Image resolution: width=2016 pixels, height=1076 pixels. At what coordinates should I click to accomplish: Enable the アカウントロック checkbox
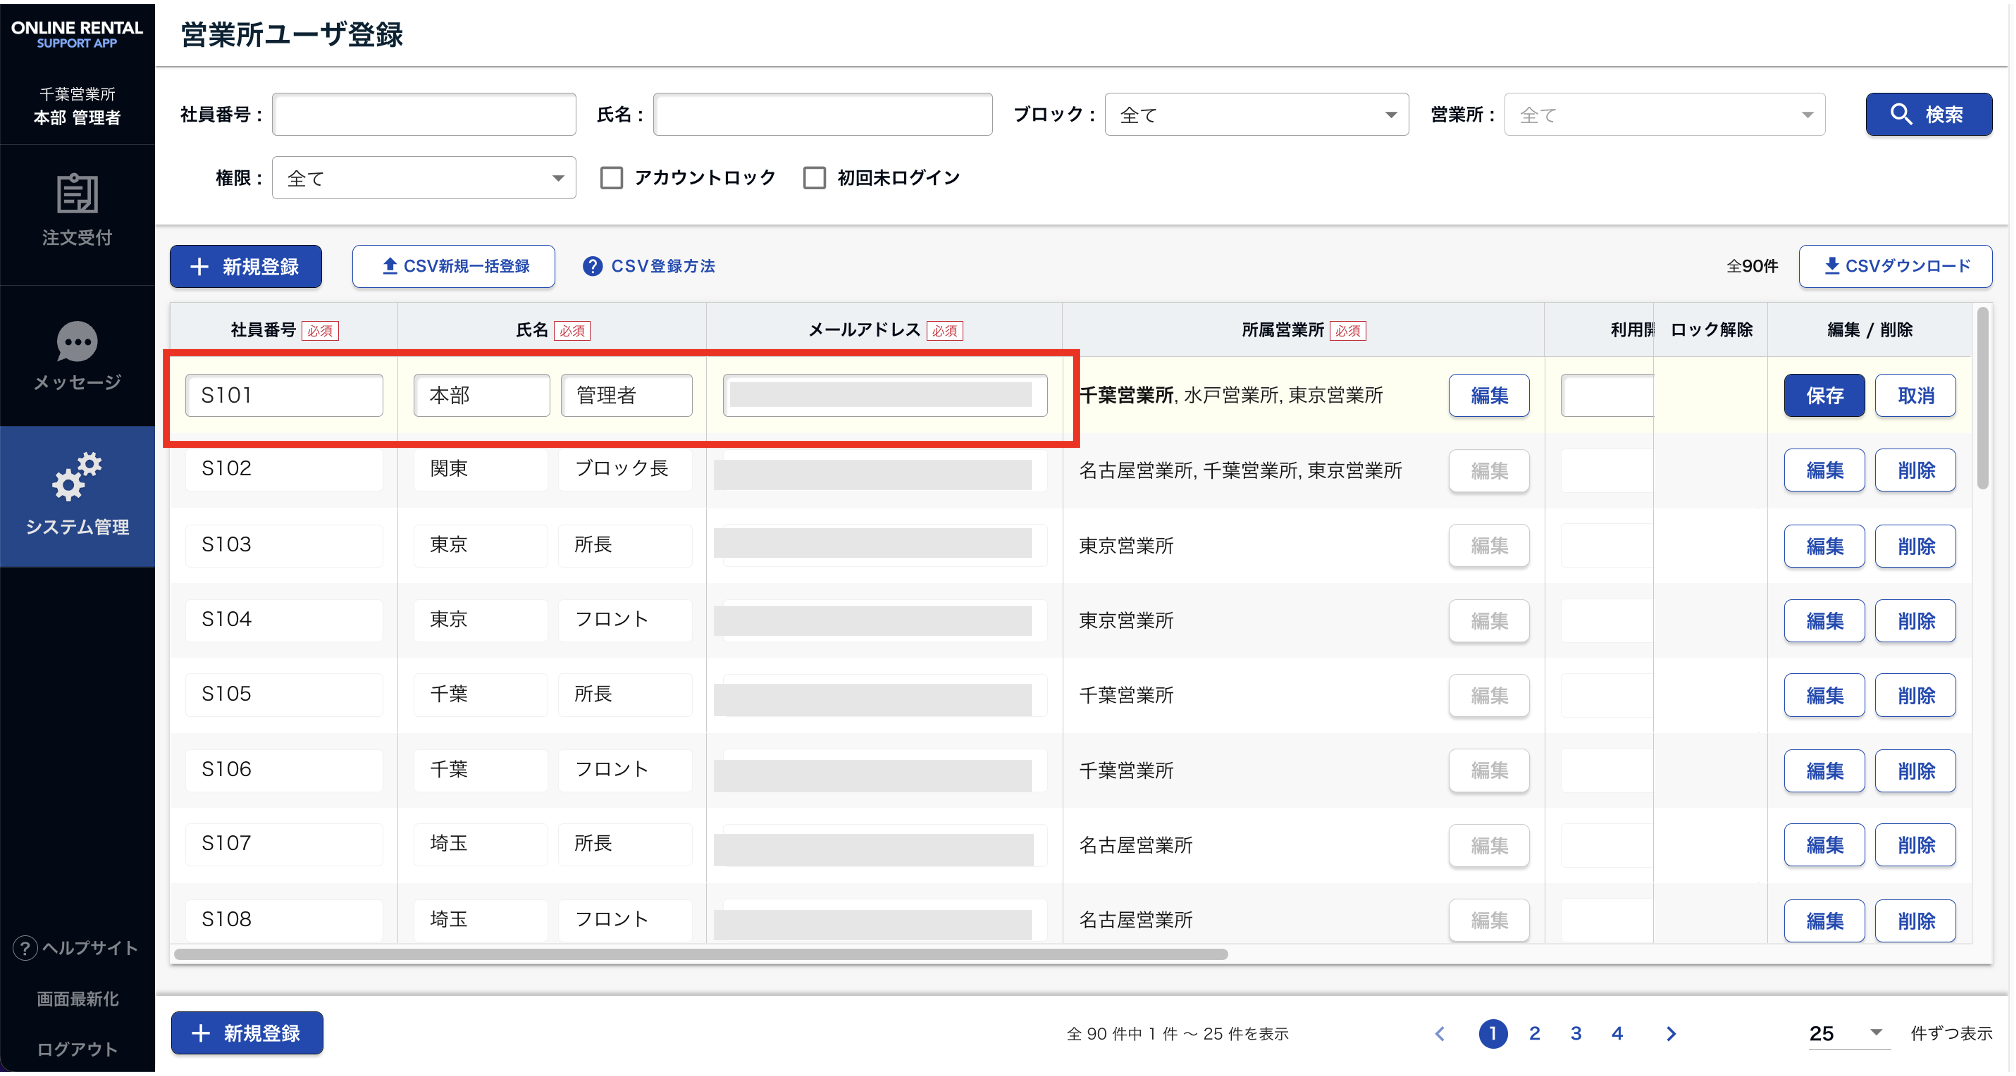point(612,178)
